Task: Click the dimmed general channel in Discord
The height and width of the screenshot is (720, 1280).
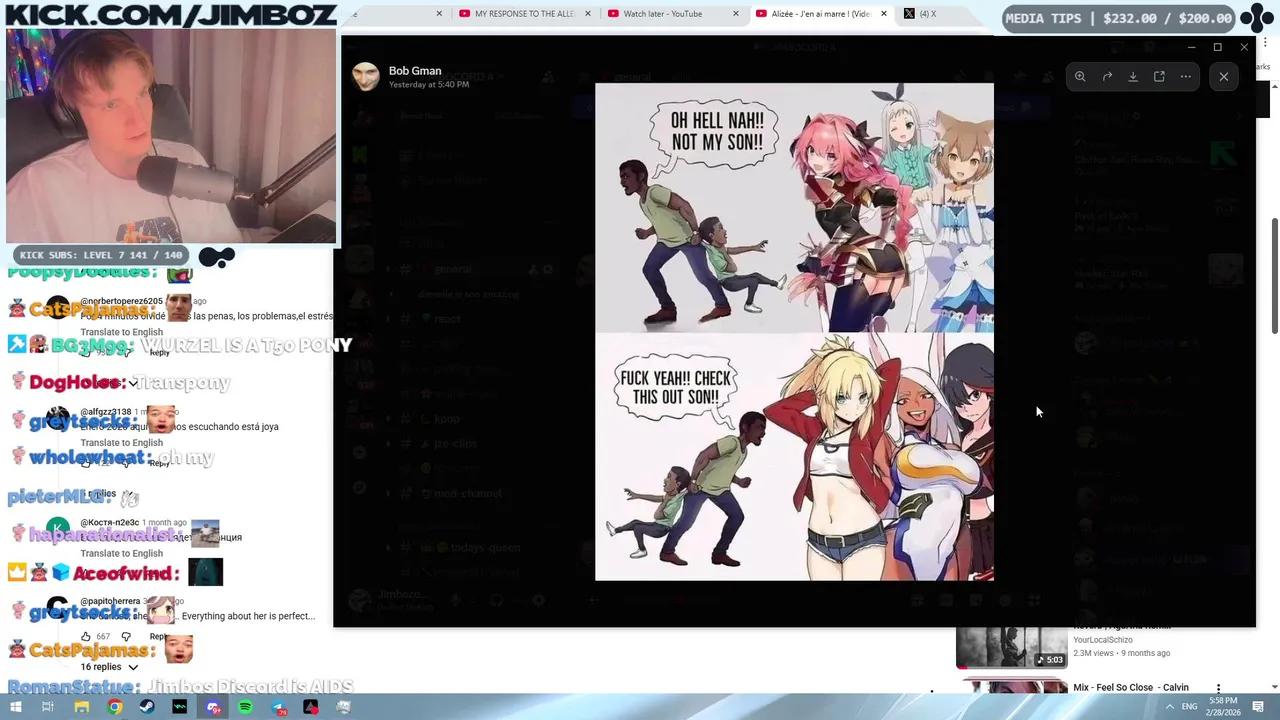Action: (453, 269)
